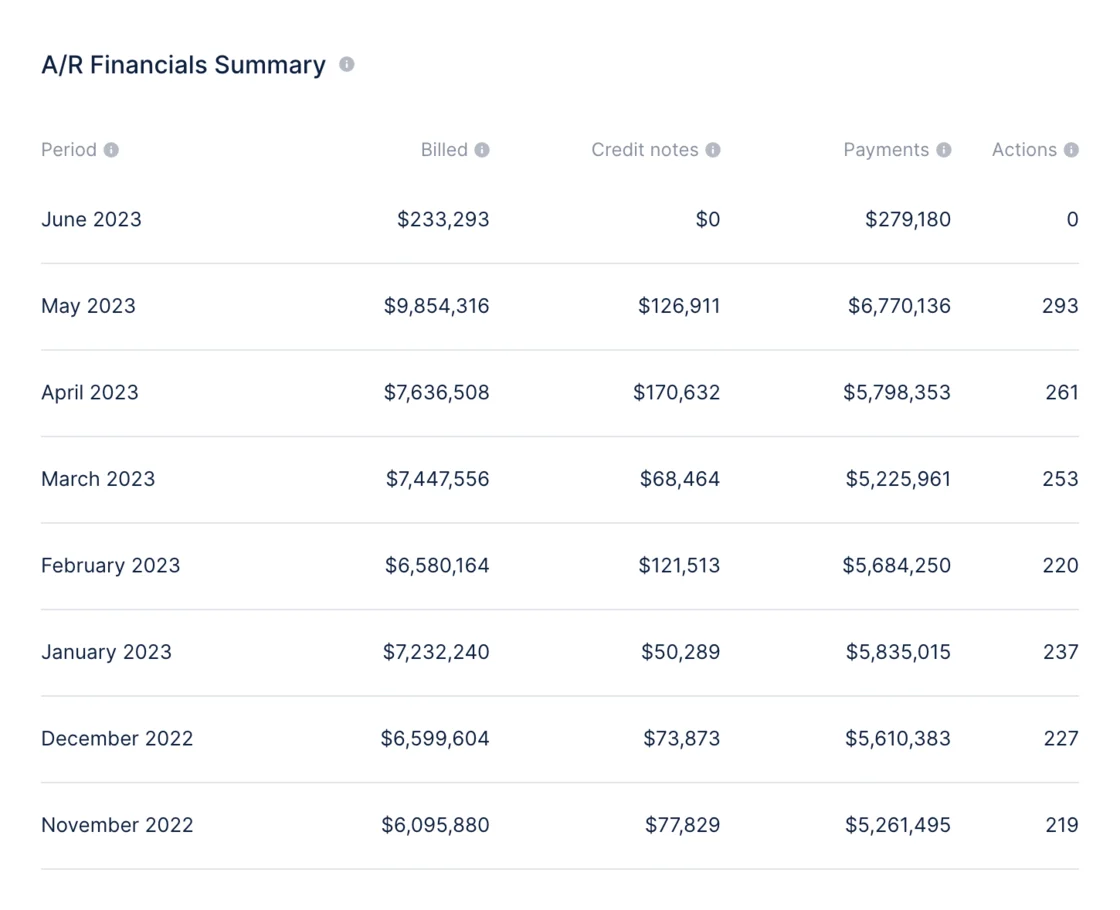This screenshot has width=1120, height=910.
Task: Select the April 2023 period
Action: tap(89, 393)
